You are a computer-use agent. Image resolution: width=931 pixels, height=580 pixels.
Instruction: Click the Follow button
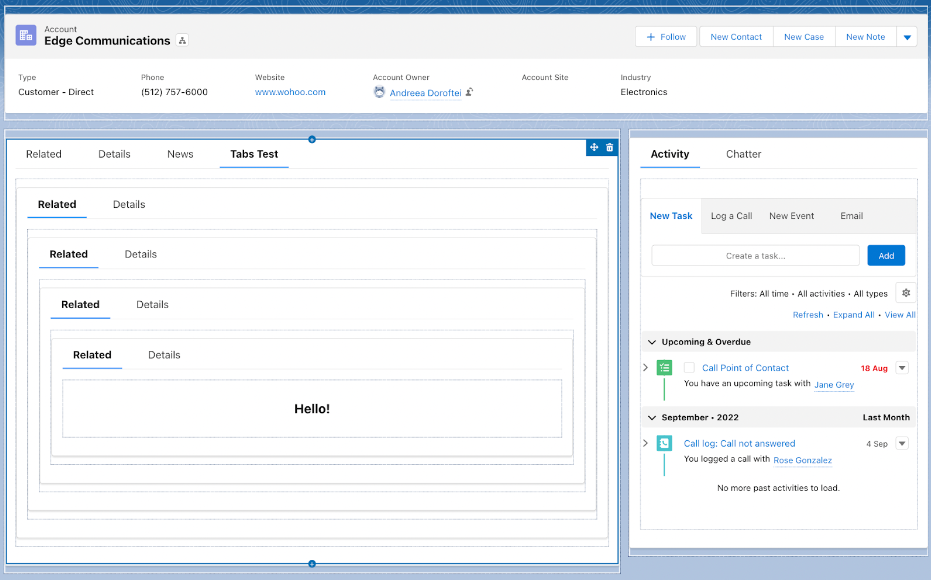coord(666,37)
